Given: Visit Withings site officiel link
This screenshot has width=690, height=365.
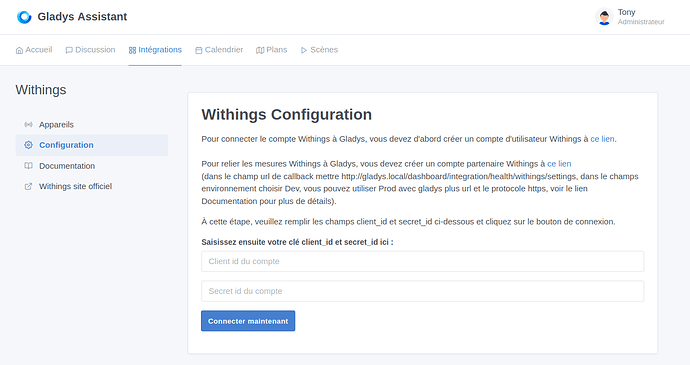Looking at the screenshot, I should click(92, 186).
